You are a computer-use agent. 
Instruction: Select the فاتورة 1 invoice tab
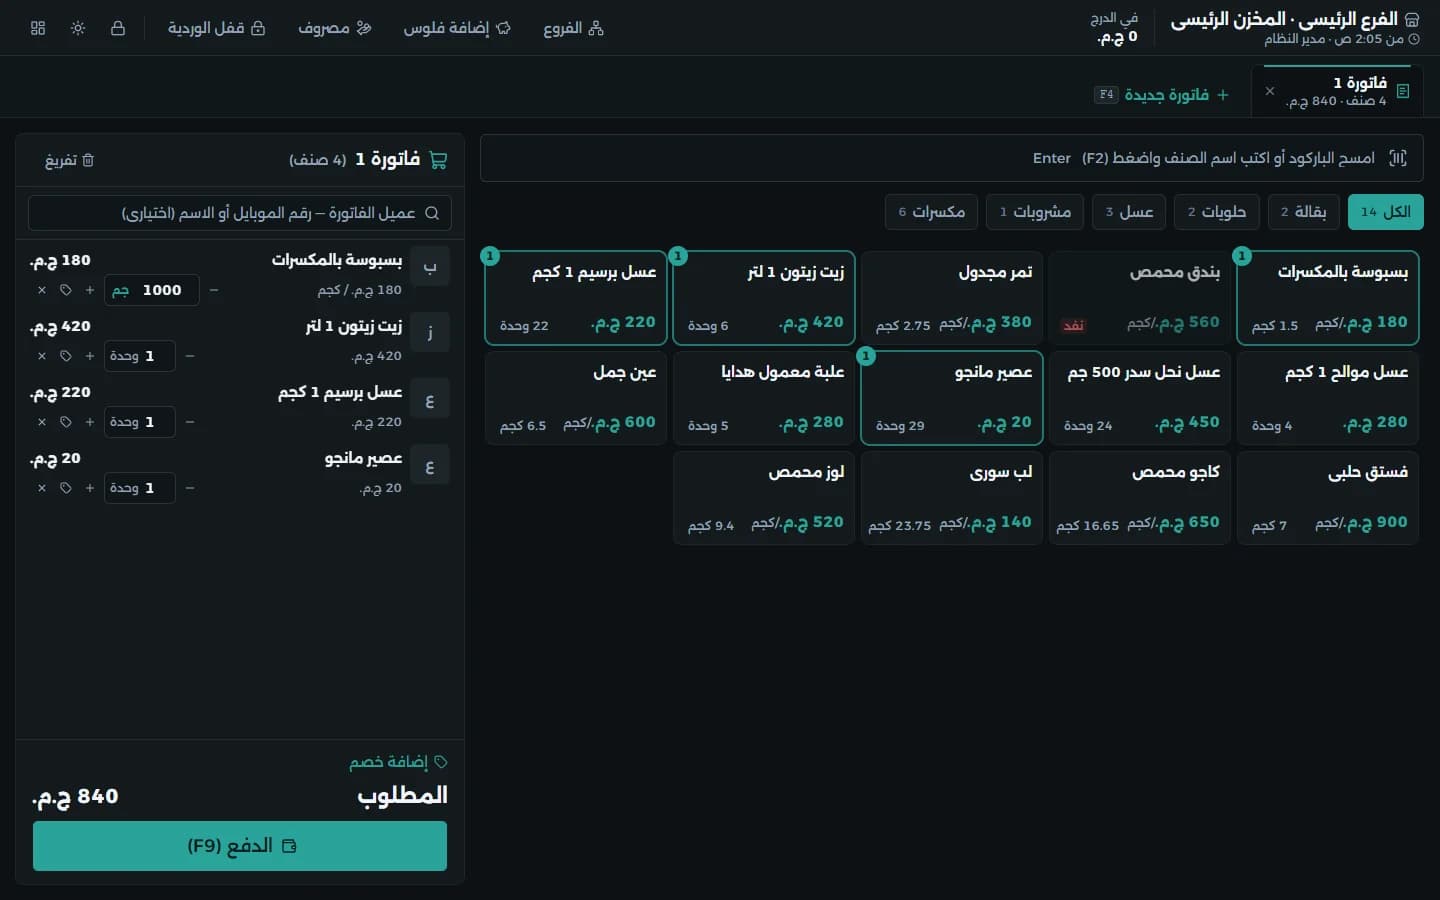pyautogui.click(x=1337, y=91)
